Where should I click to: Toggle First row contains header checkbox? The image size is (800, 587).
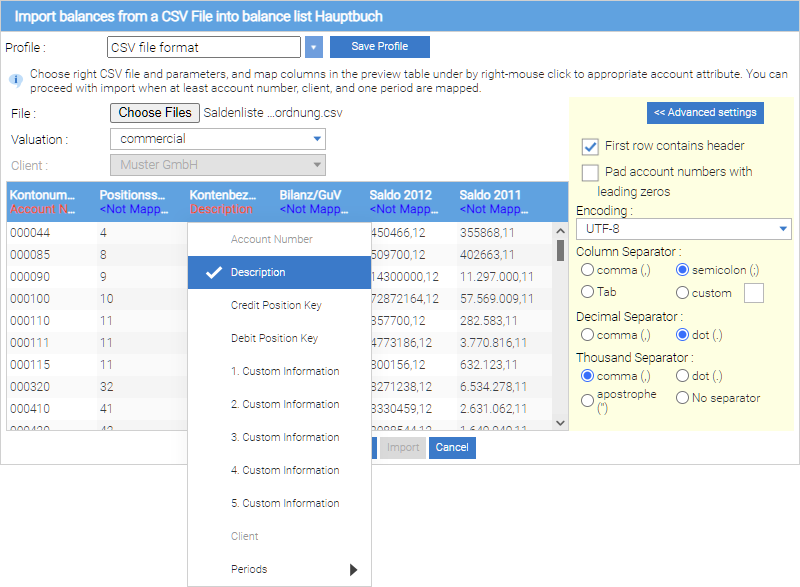tap(590, 146)
